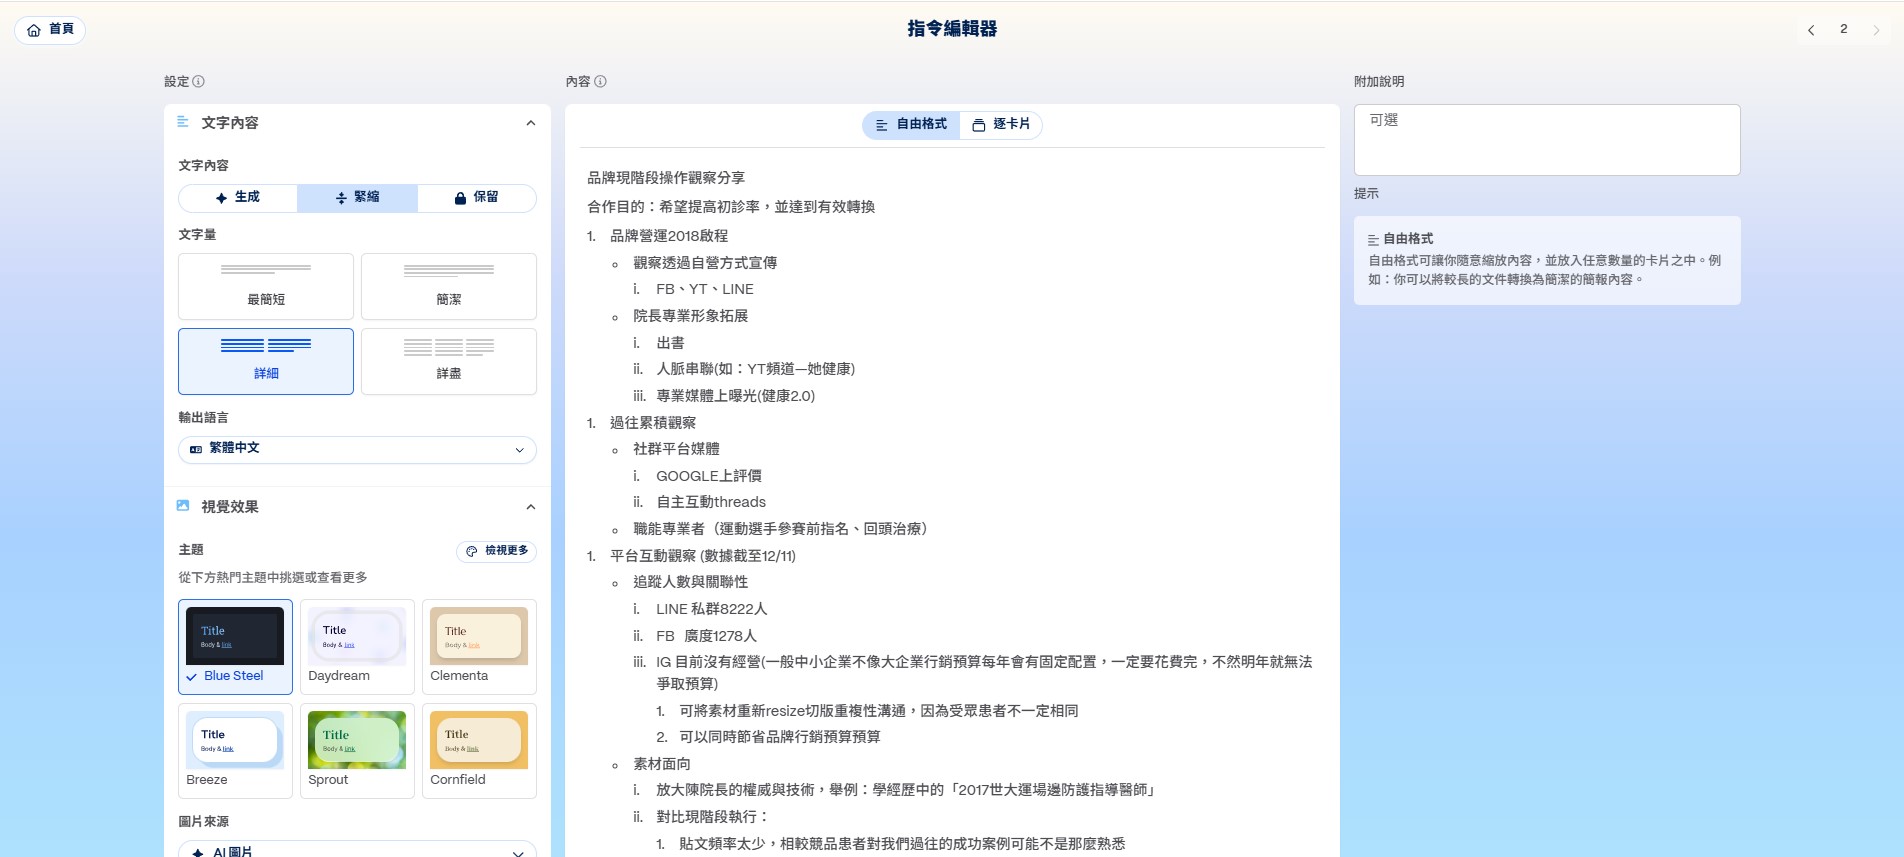Viewport: 1904px width, 857px height.
Task: Select 生成 text content mode
Action: tap(238, 198)
